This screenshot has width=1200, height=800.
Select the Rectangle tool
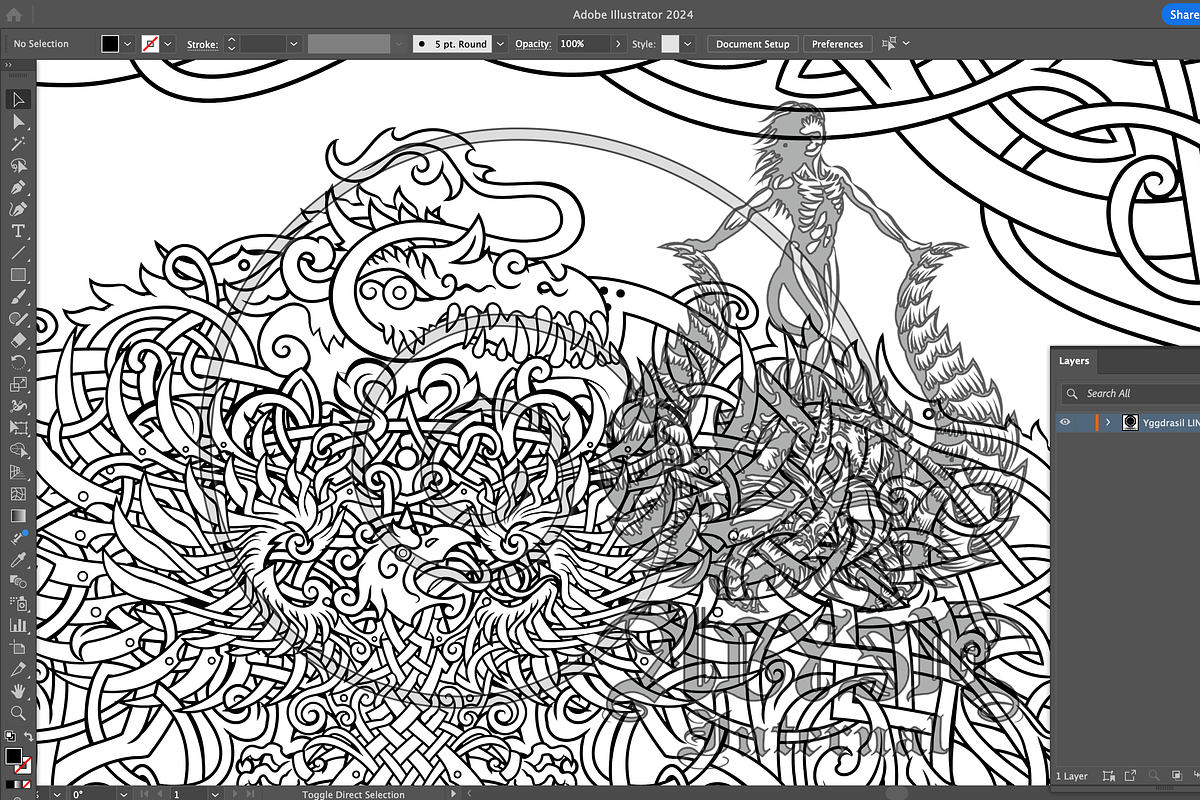point(18,274)
